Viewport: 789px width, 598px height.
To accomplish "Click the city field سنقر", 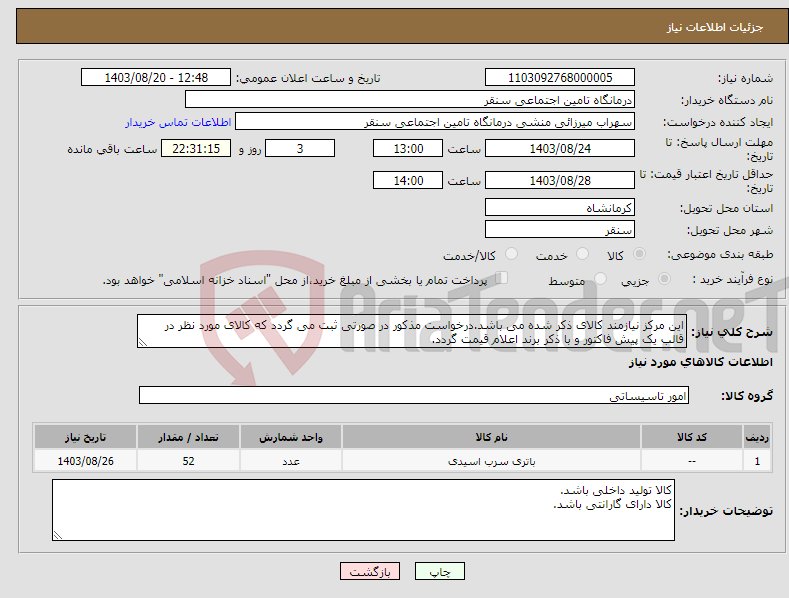I will click(560, 230).
